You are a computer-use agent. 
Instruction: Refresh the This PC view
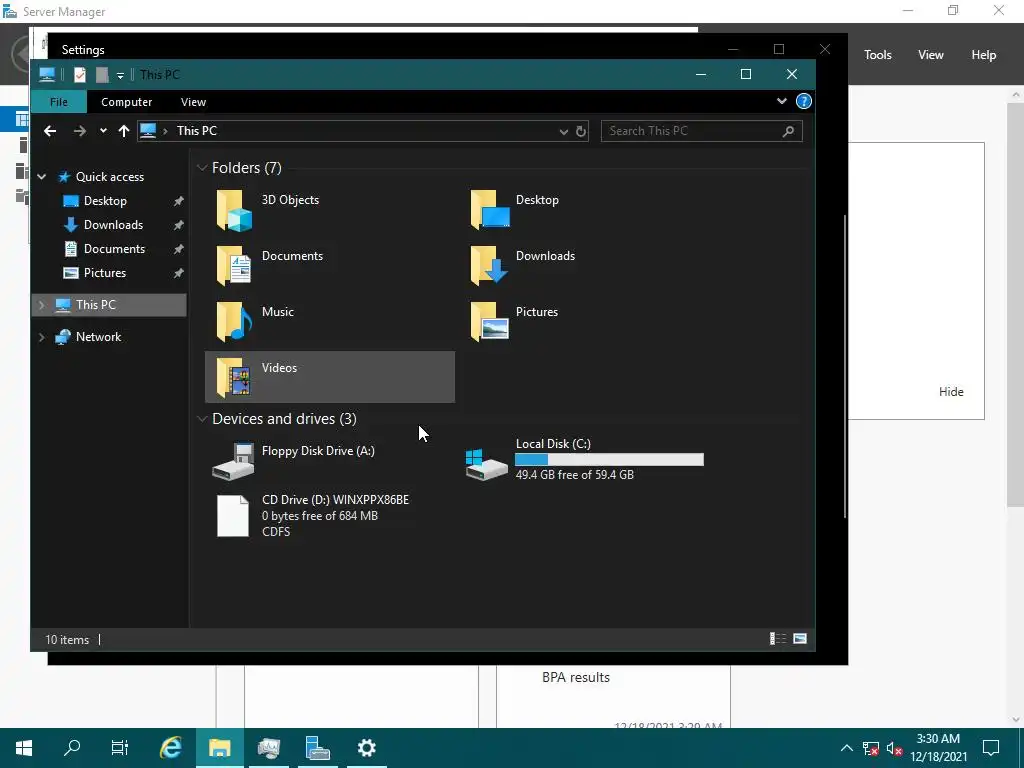(x=581, y=131)
